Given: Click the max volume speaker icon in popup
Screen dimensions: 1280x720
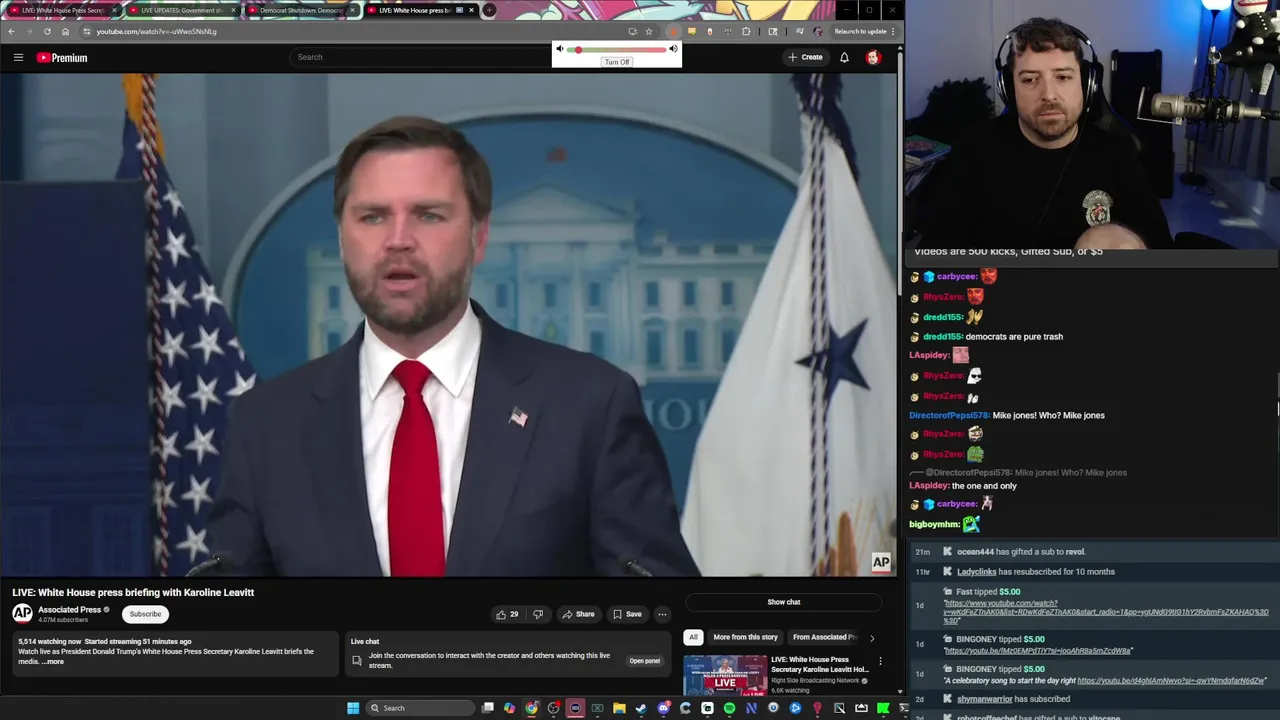Looking at the screenshot, I should [x=673, y=49].
